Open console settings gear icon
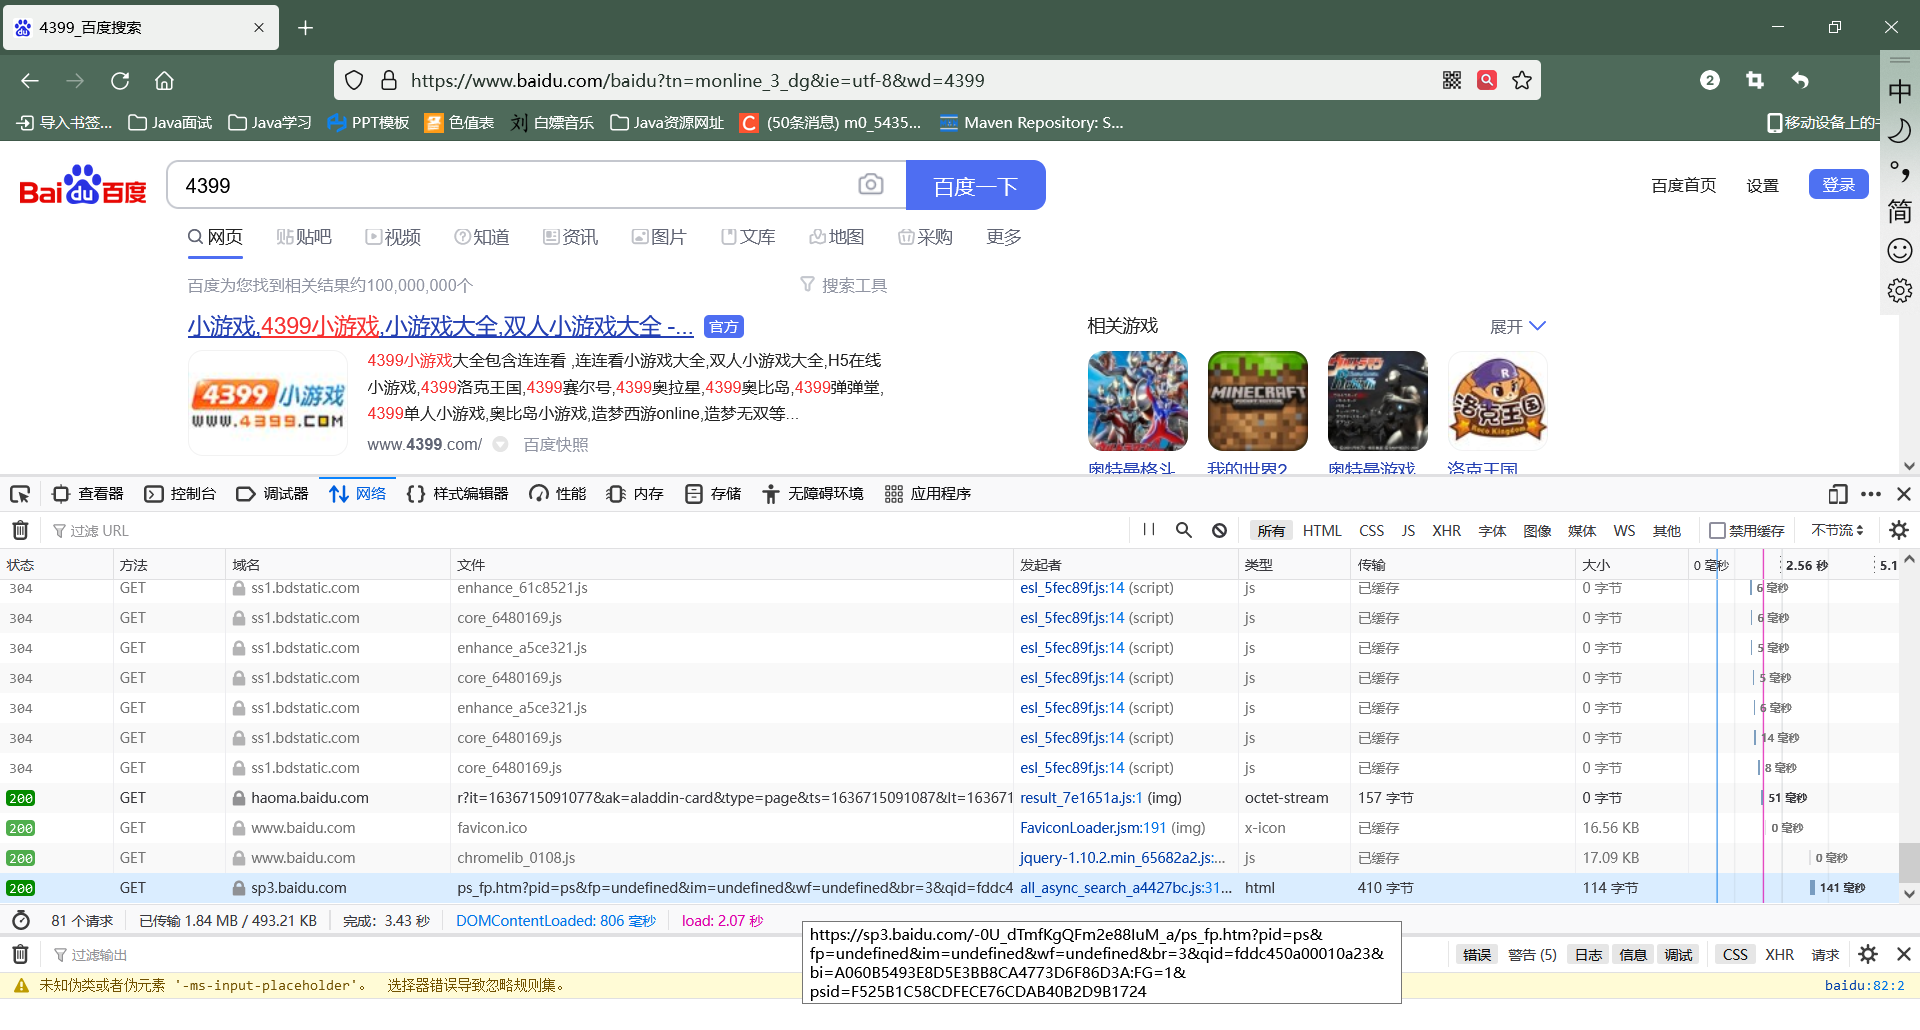 coord(1868,954)
